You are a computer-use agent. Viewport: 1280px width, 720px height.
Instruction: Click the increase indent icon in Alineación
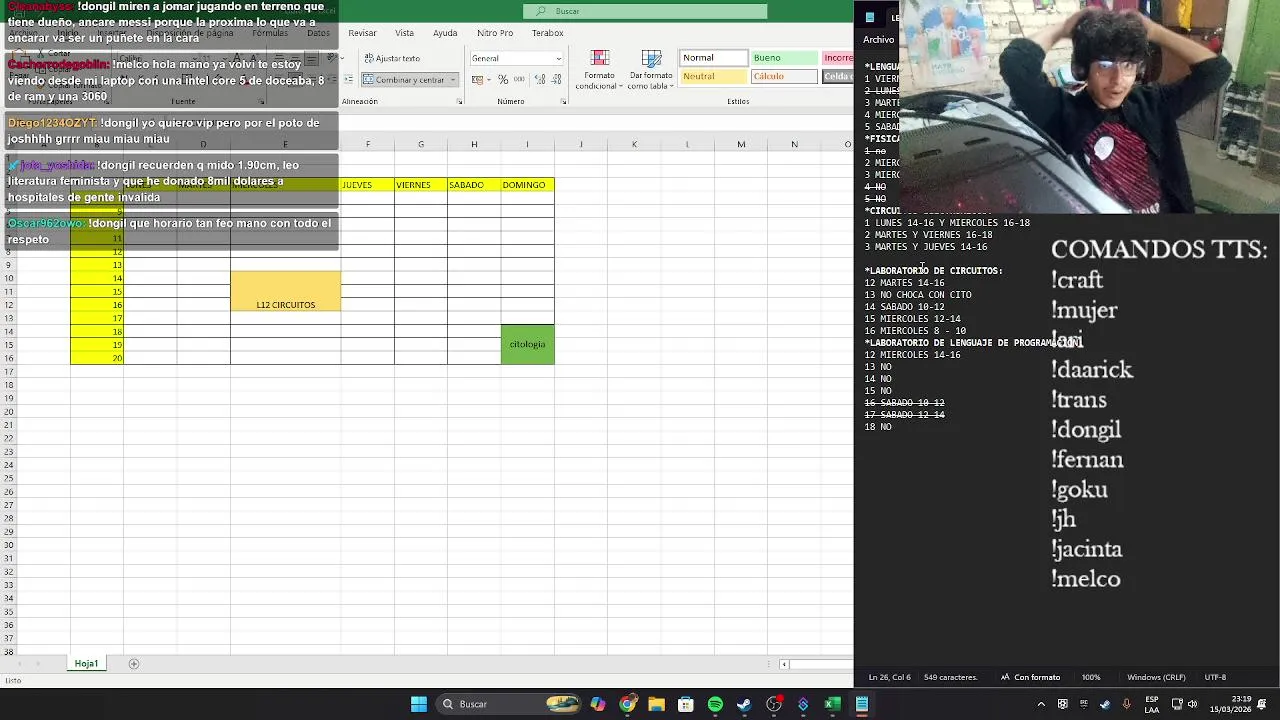coord(348,80)
